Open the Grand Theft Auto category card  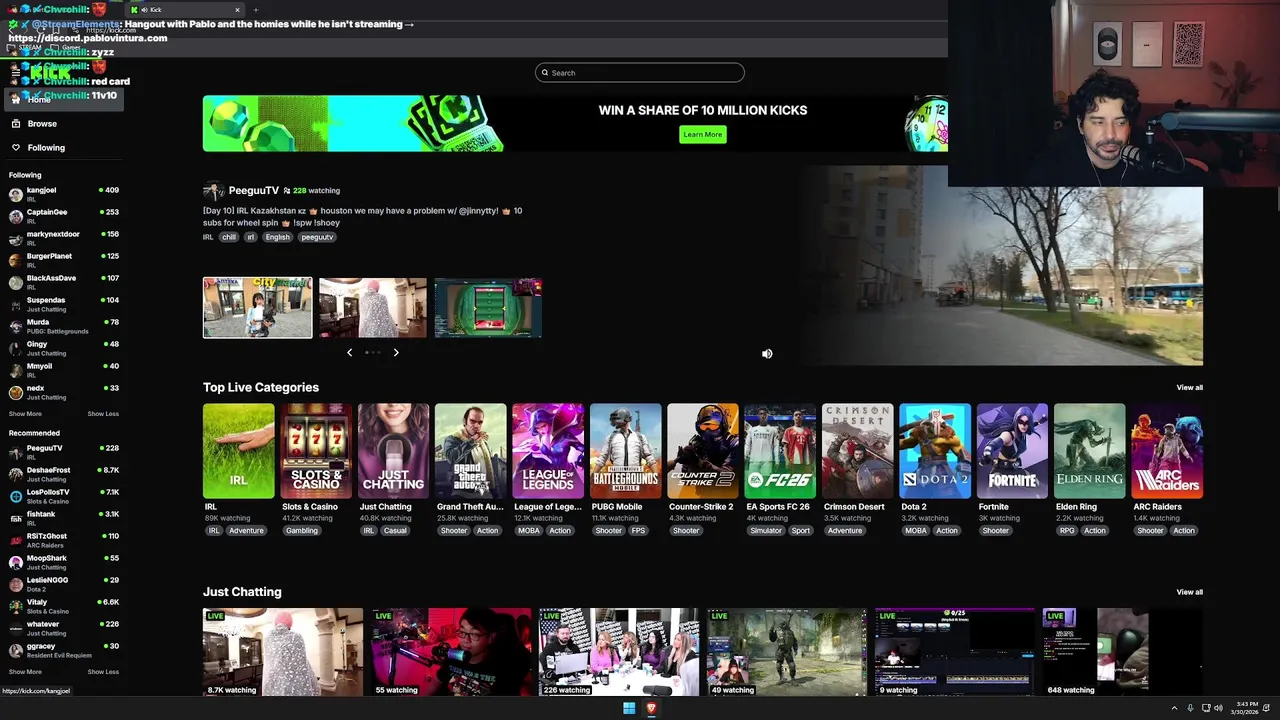471,451
